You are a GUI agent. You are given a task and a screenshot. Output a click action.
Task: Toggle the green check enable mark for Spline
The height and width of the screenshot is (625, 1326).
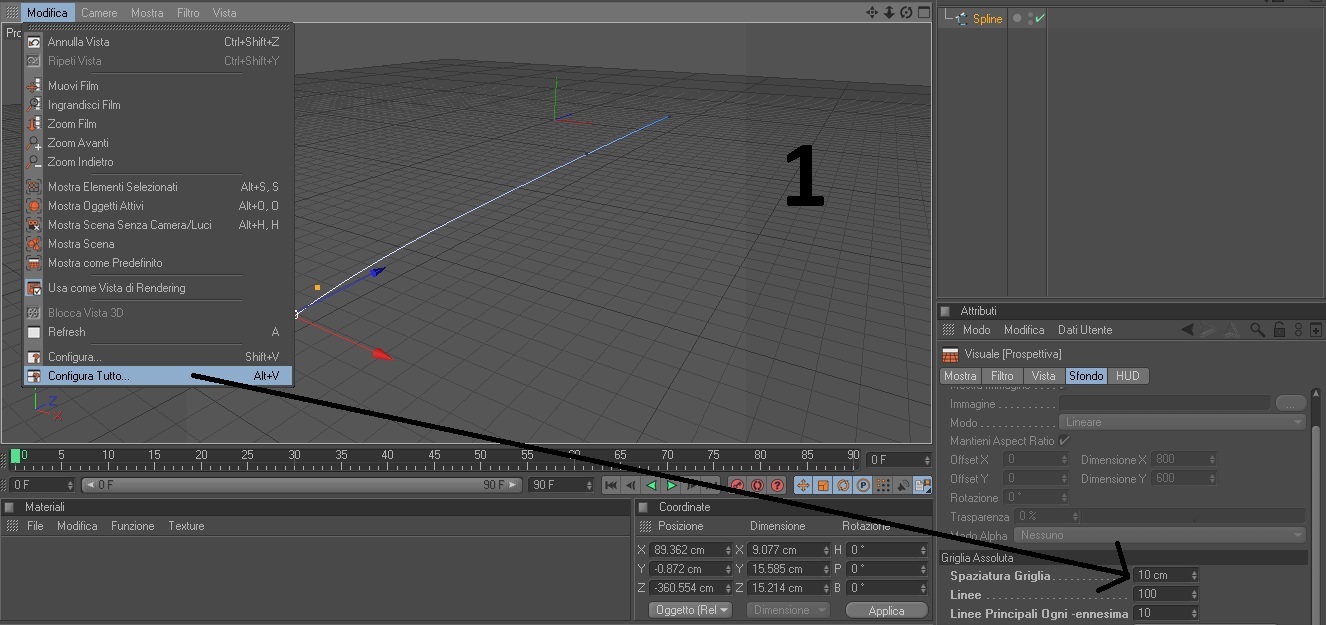1040,18
